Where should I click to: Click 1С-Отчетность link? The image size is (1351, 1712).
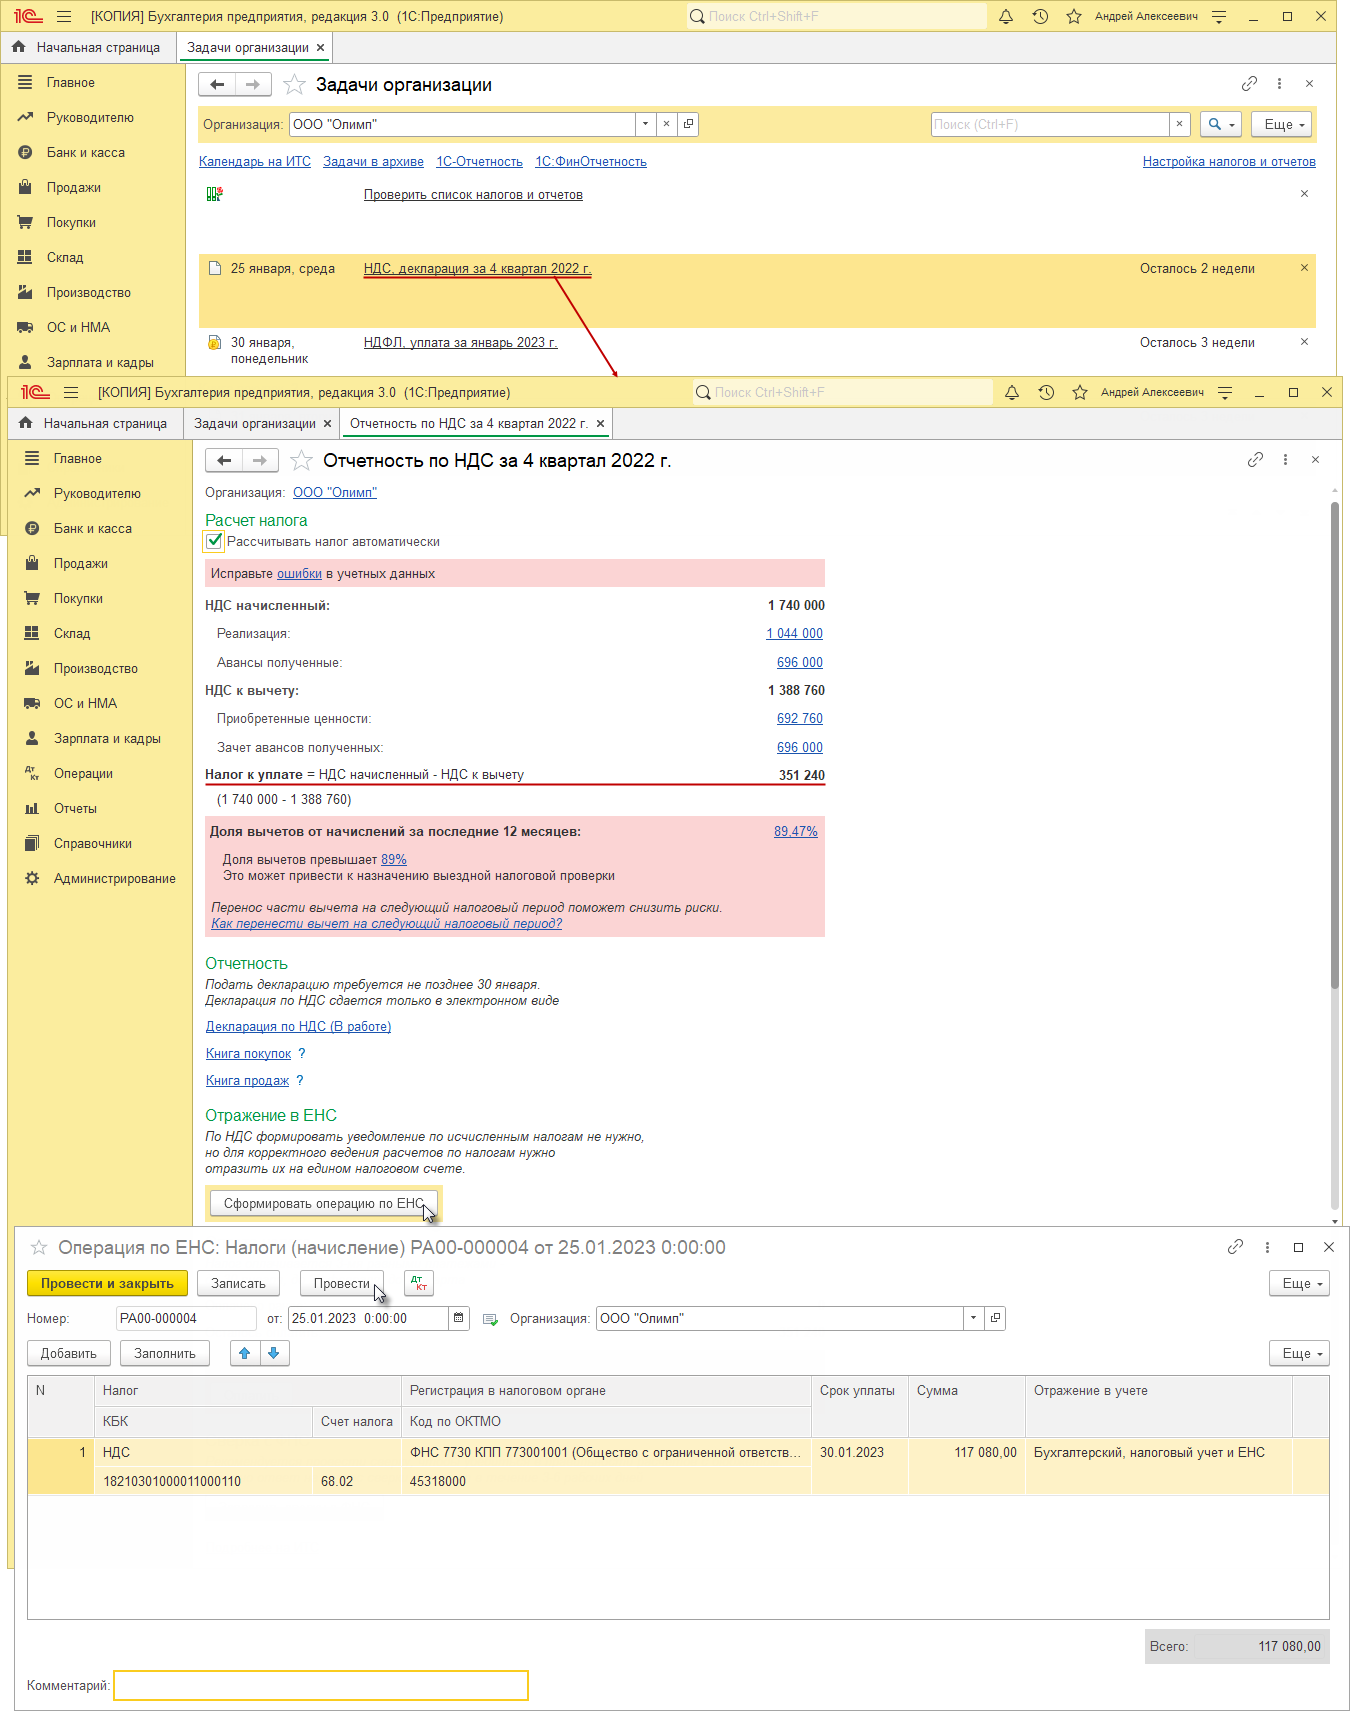click(479, 161)
